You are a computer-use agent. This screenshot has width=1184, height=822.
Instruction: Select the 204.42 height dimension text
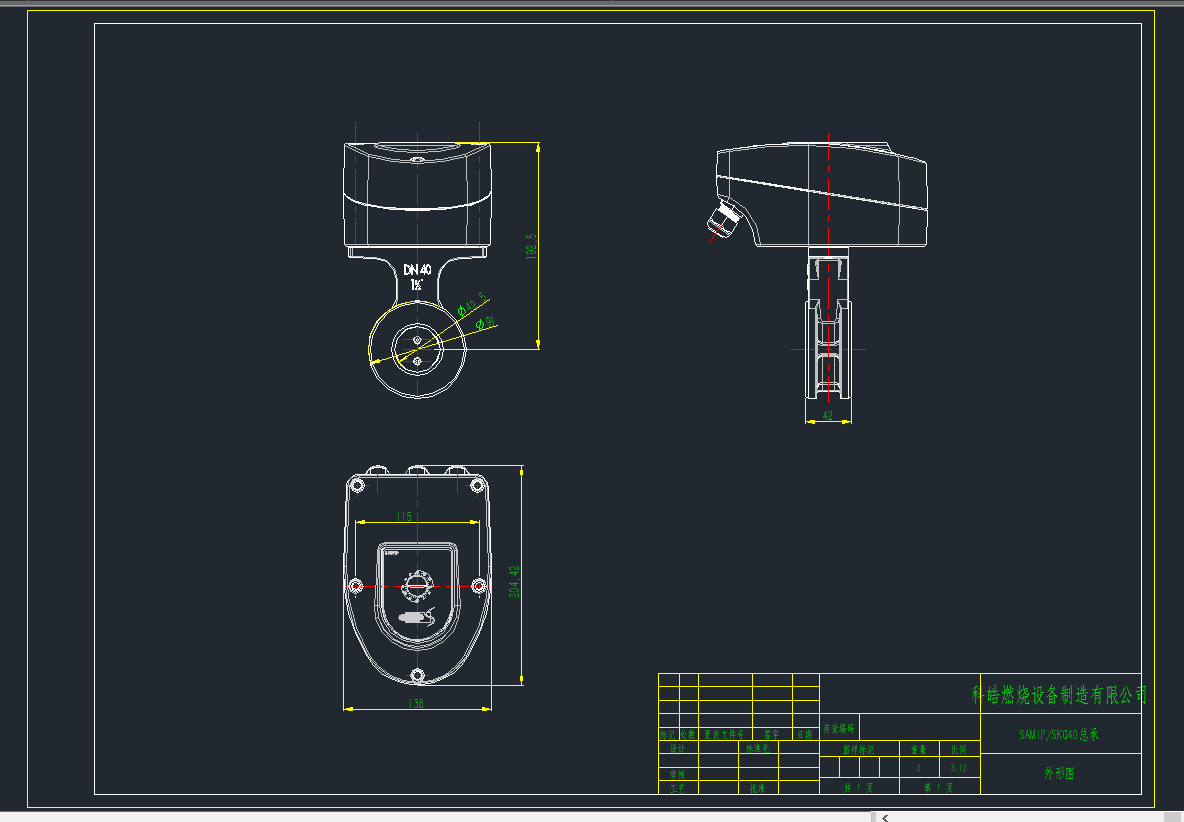(514, 582)
